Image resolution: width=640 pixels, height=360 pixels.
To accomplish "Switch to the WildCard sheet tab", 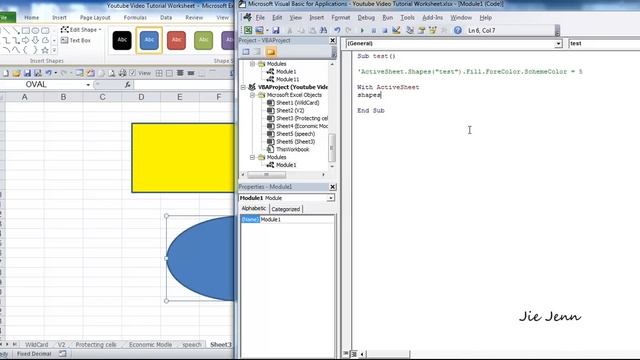I will coord(36,344).
